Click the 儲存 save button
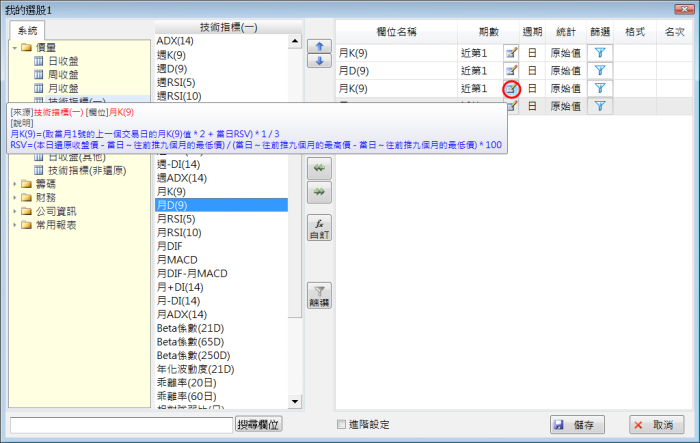The height and width of the screenshot is (443, 700). point(577,425)
